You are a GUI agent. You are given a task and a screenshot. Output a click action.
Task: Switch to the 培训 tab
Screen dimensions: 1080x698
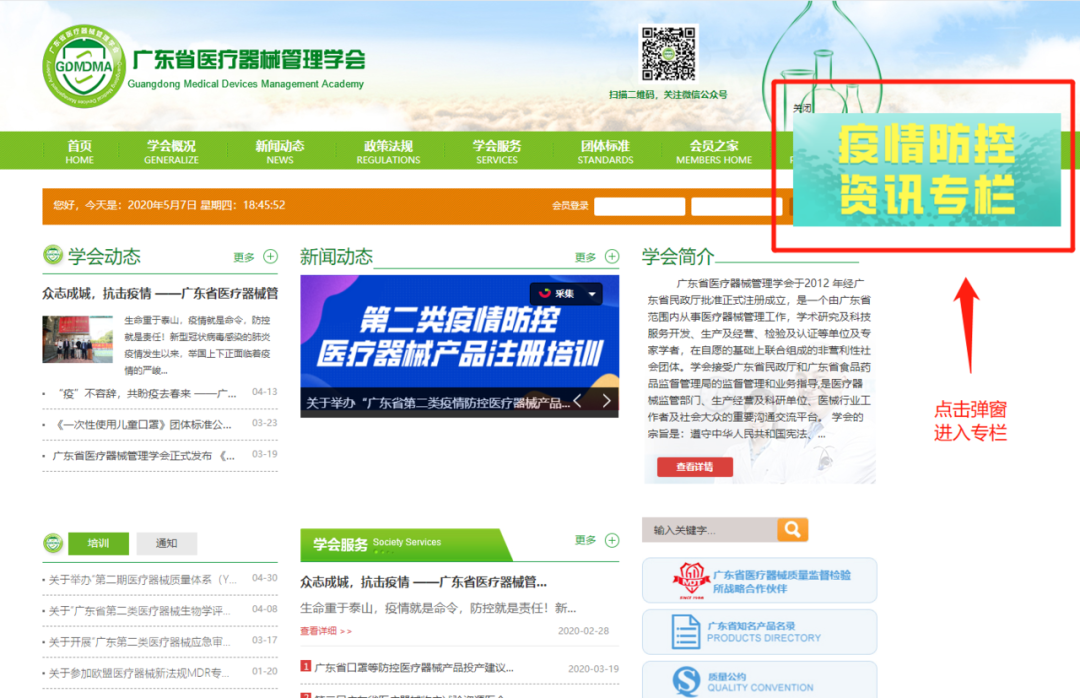[x=98, y=543]
